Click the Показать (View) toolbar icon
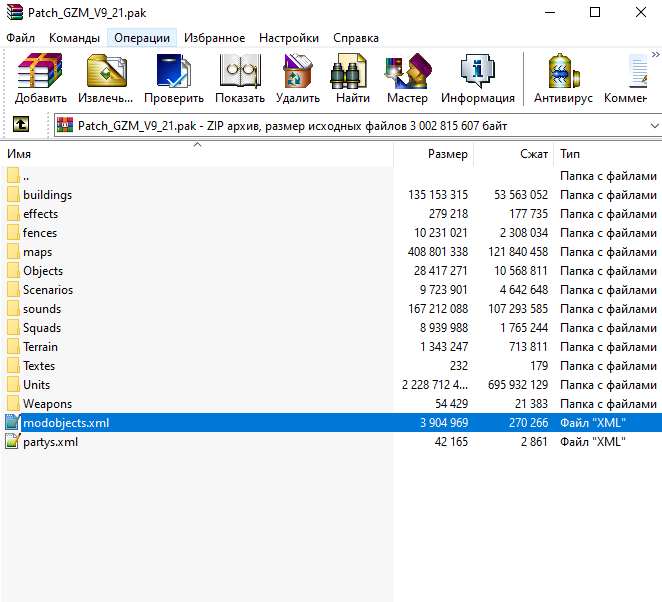 [x=239, y=71]
